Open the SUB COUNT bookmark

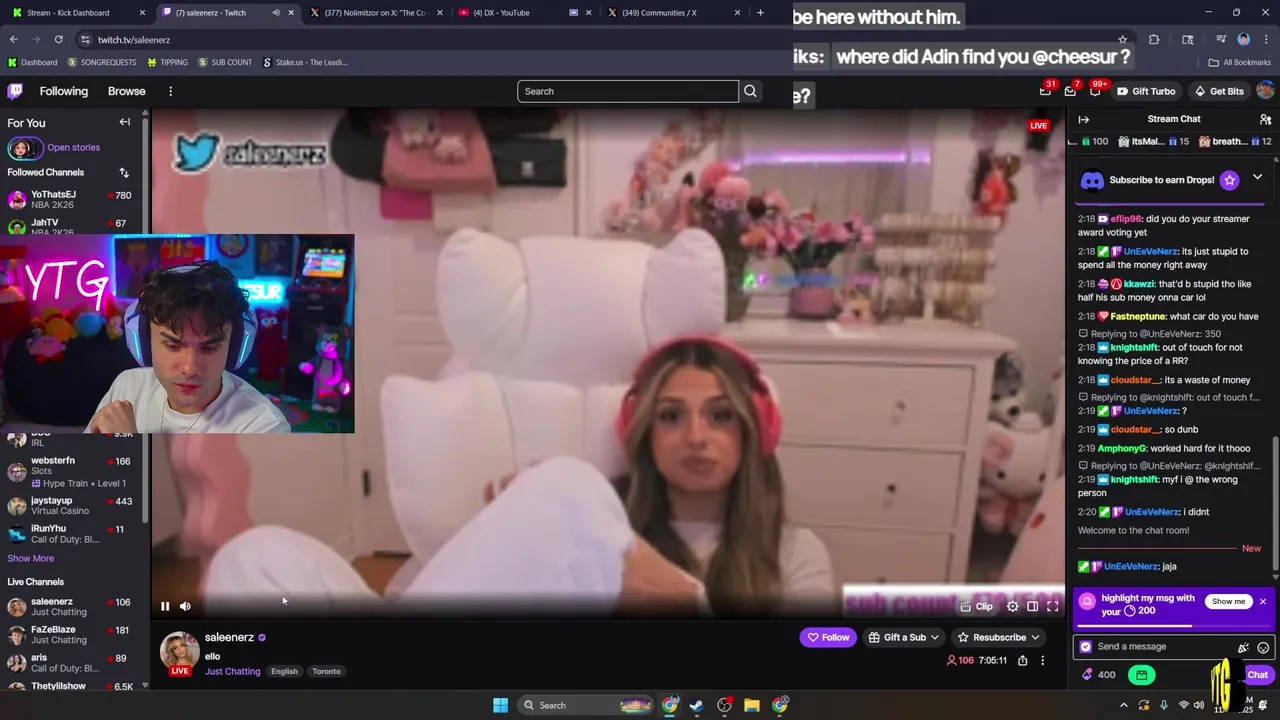click(x=225, y=62)
